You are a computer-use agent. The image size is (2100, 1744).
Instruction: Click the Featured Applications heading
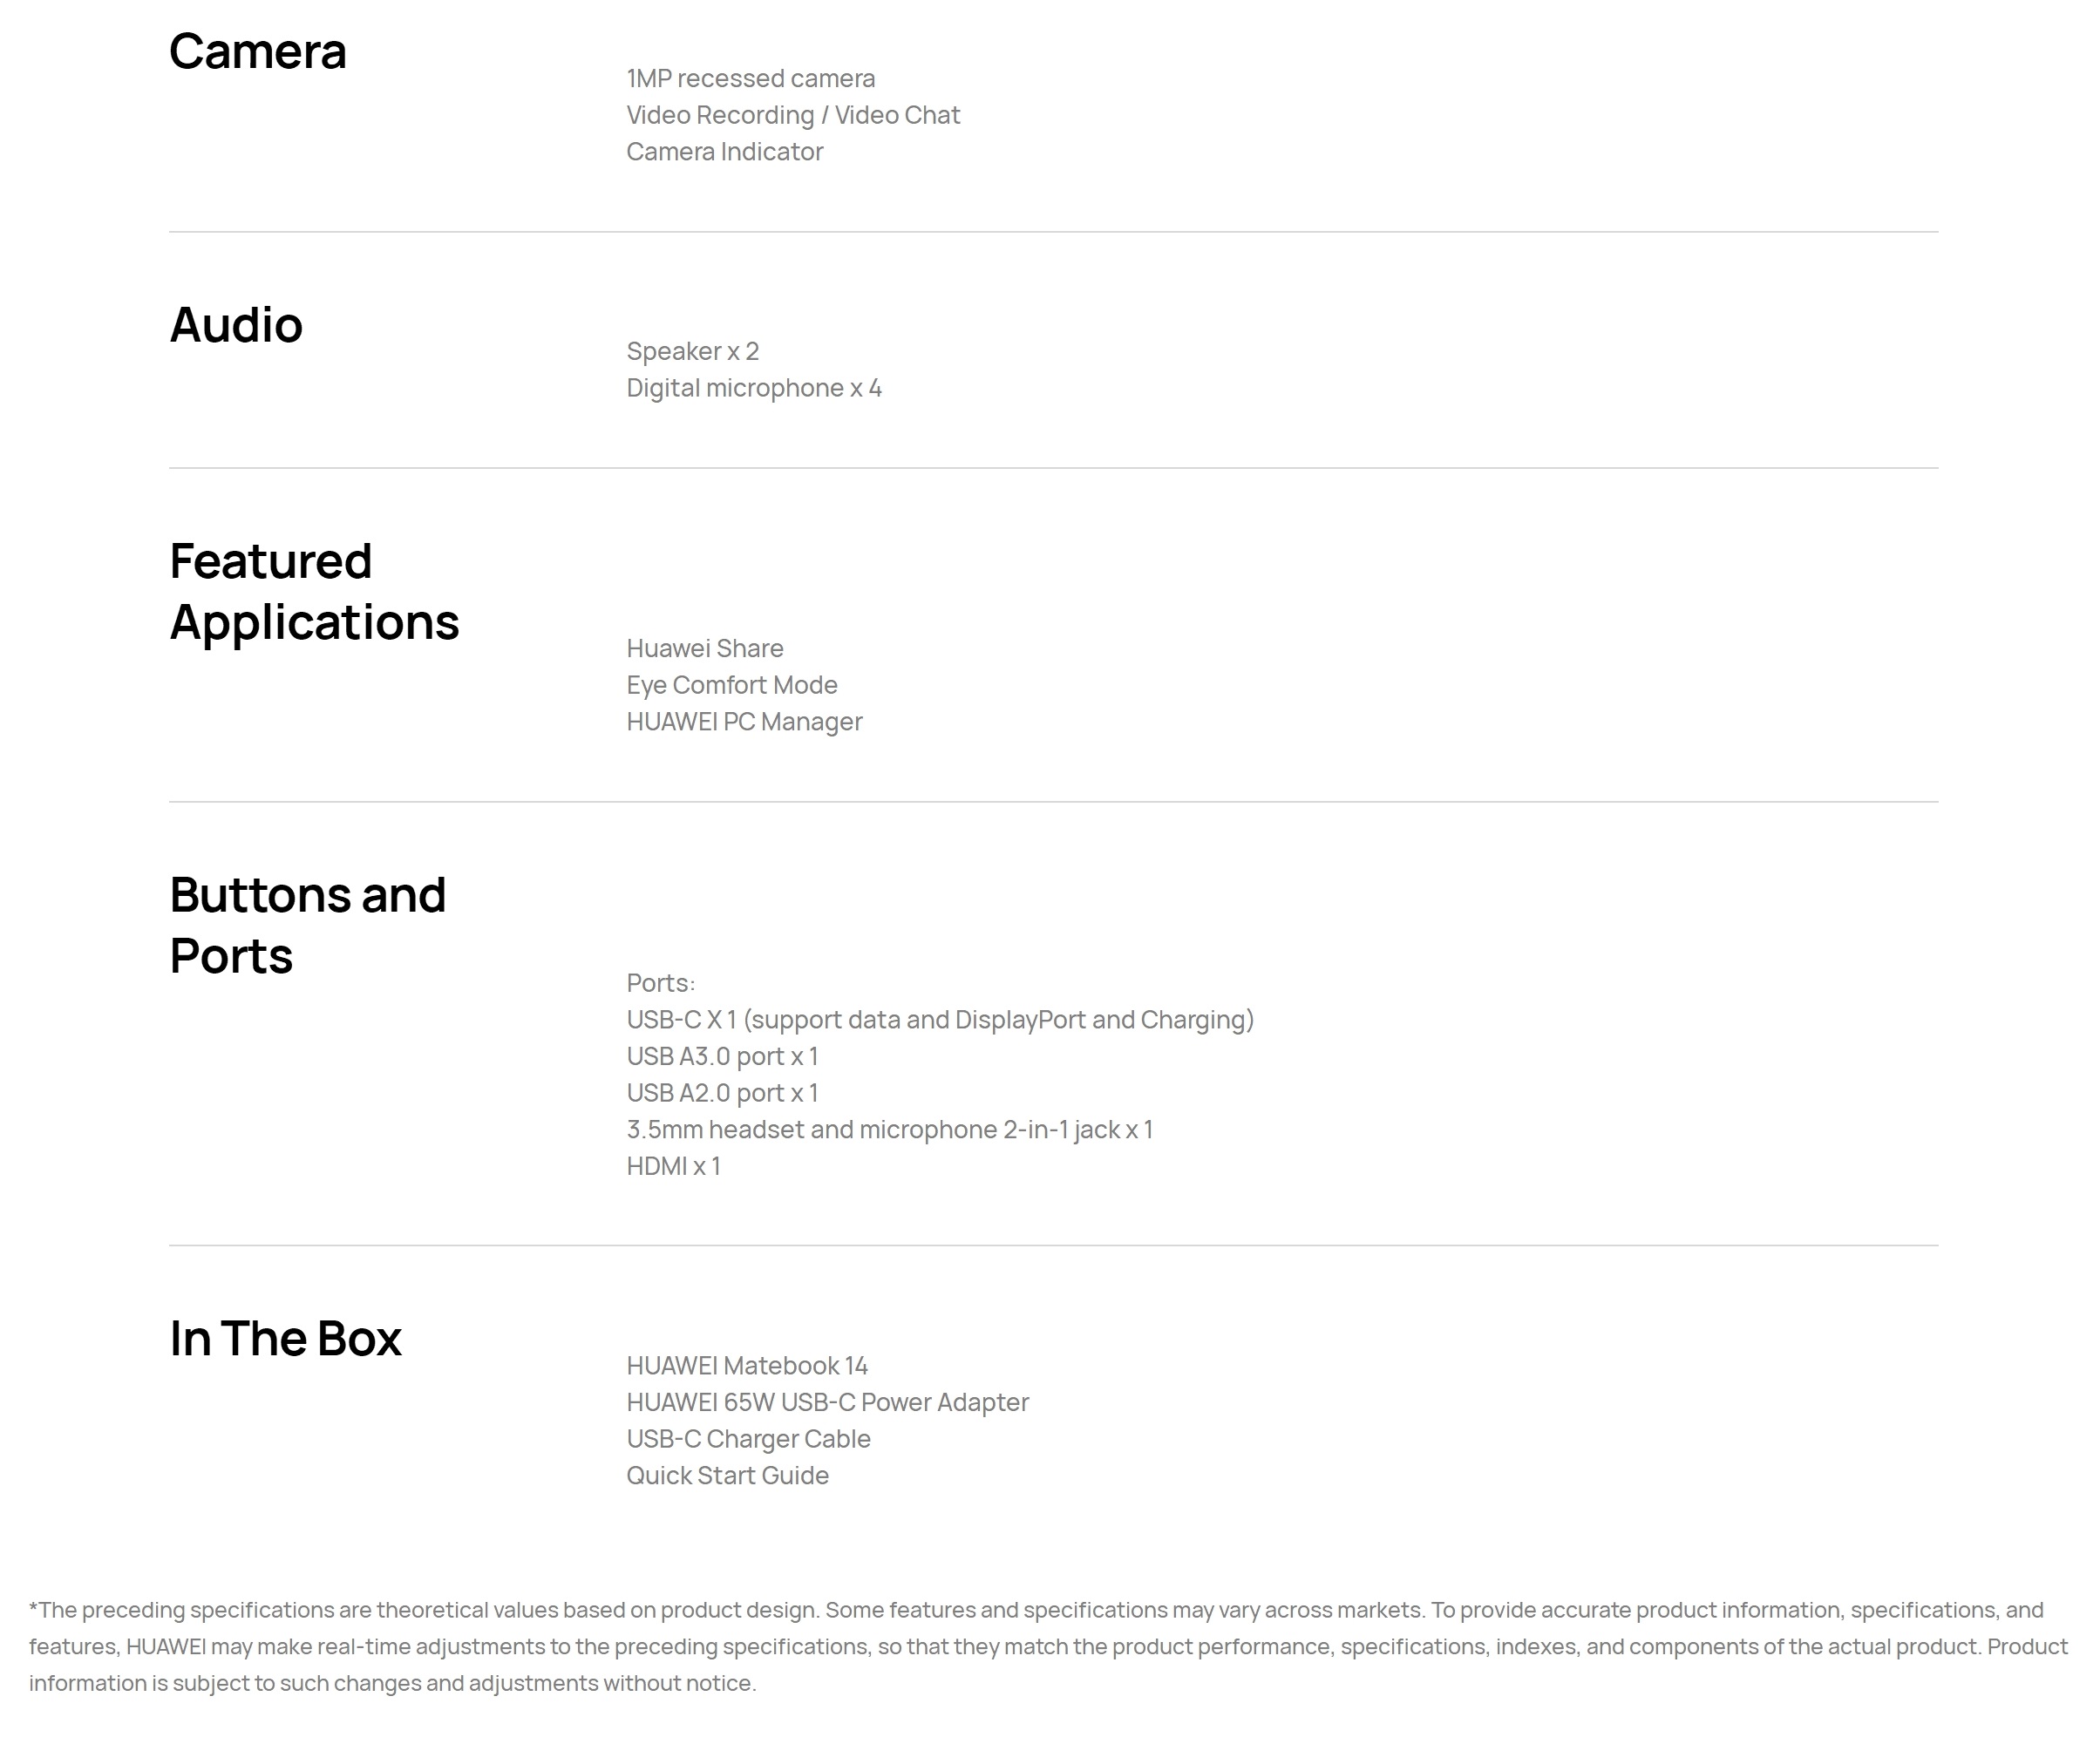pyautogui.click(x=314, y=591)
